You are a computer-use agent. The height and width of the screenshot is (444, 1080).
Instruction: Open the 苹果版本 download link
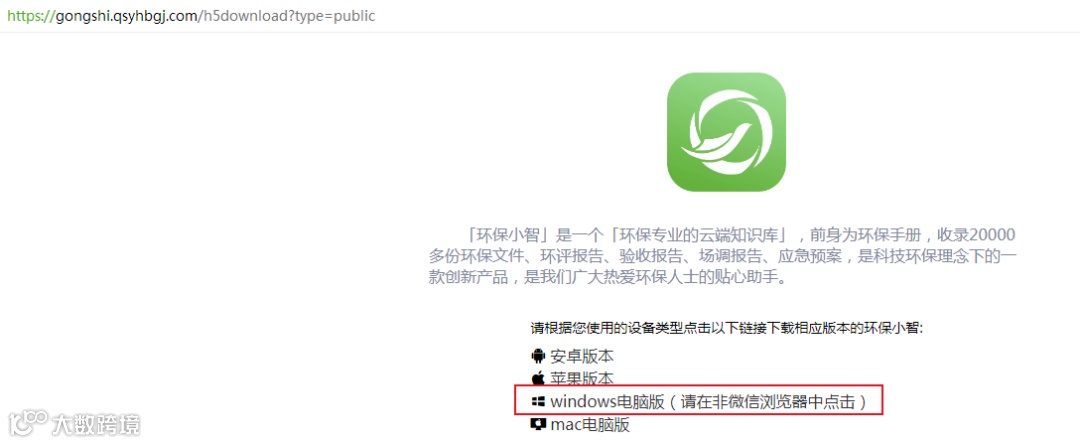581,378
